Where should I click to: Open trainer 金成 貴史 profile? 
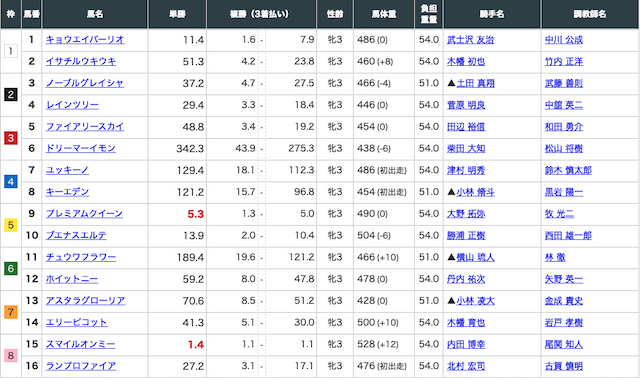[x=564, y=301]
